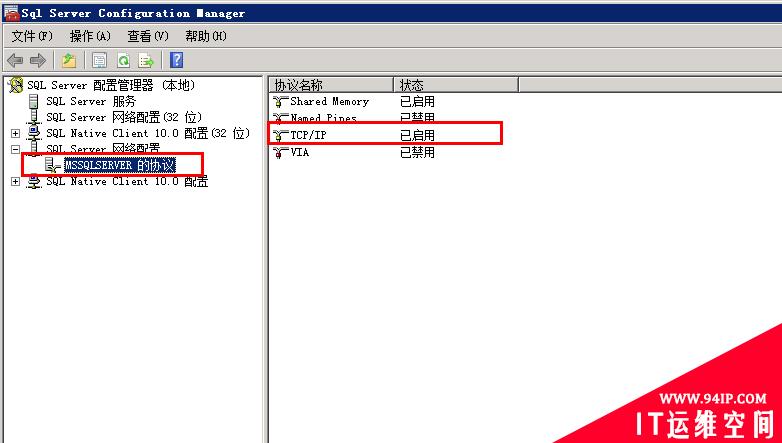
Task: Click the title bar application icon
Action: (x=11, y=13)
